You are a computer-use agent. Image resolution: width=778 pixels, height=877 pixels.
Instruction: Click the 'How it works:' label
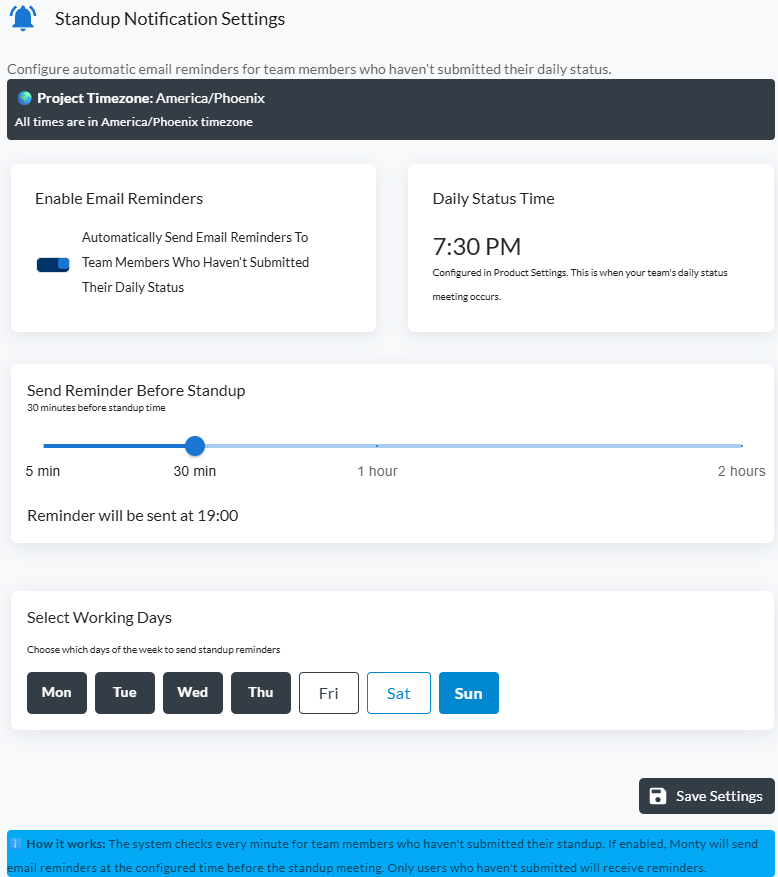pos(66,843)
